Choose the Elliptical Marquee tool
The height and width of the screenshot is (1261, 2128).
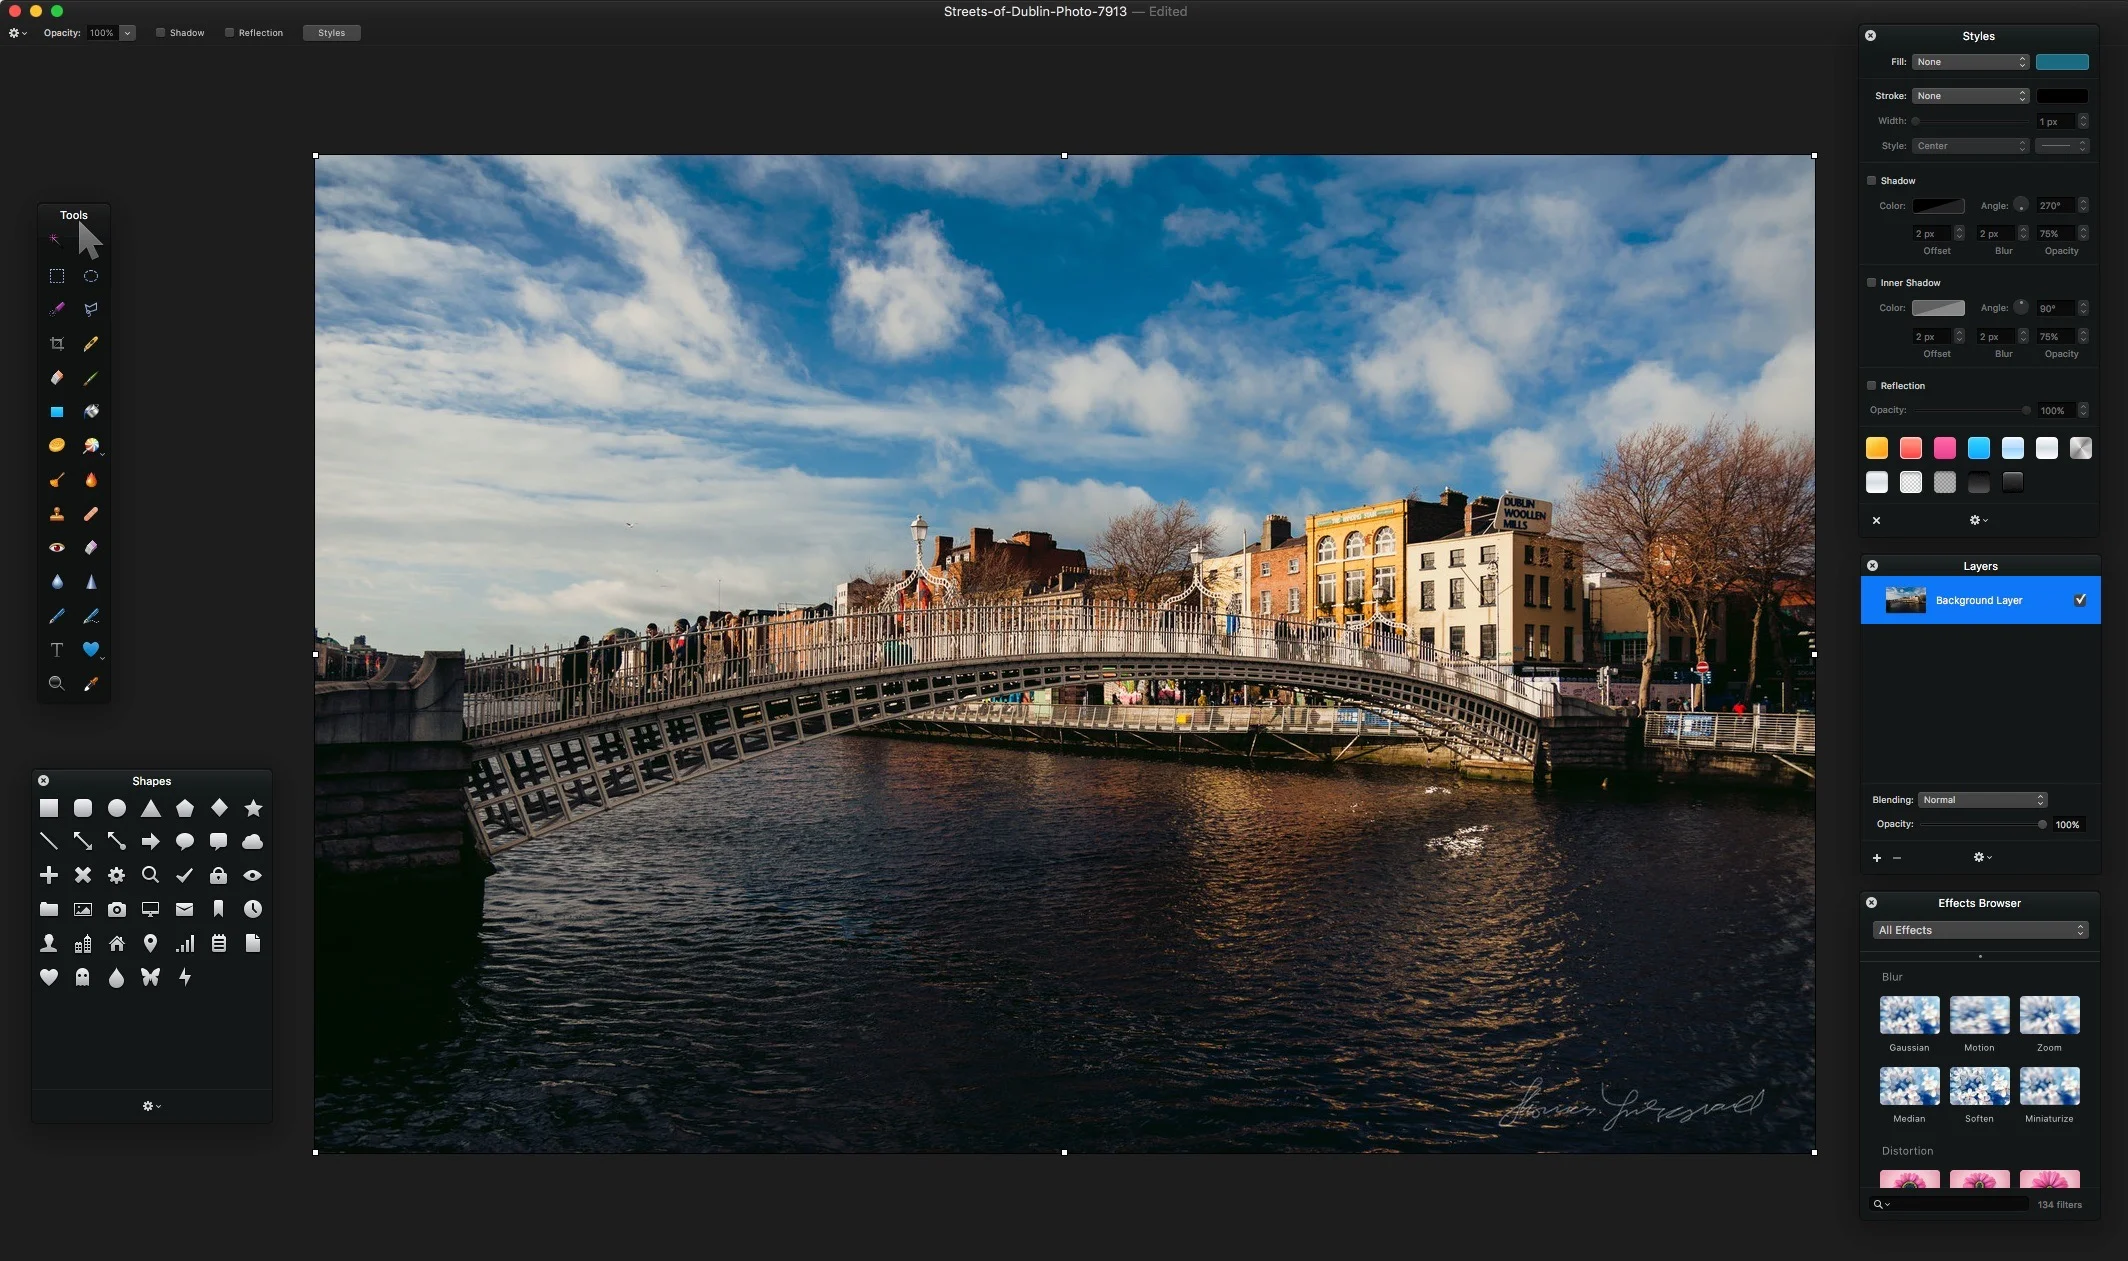[91, 276]
